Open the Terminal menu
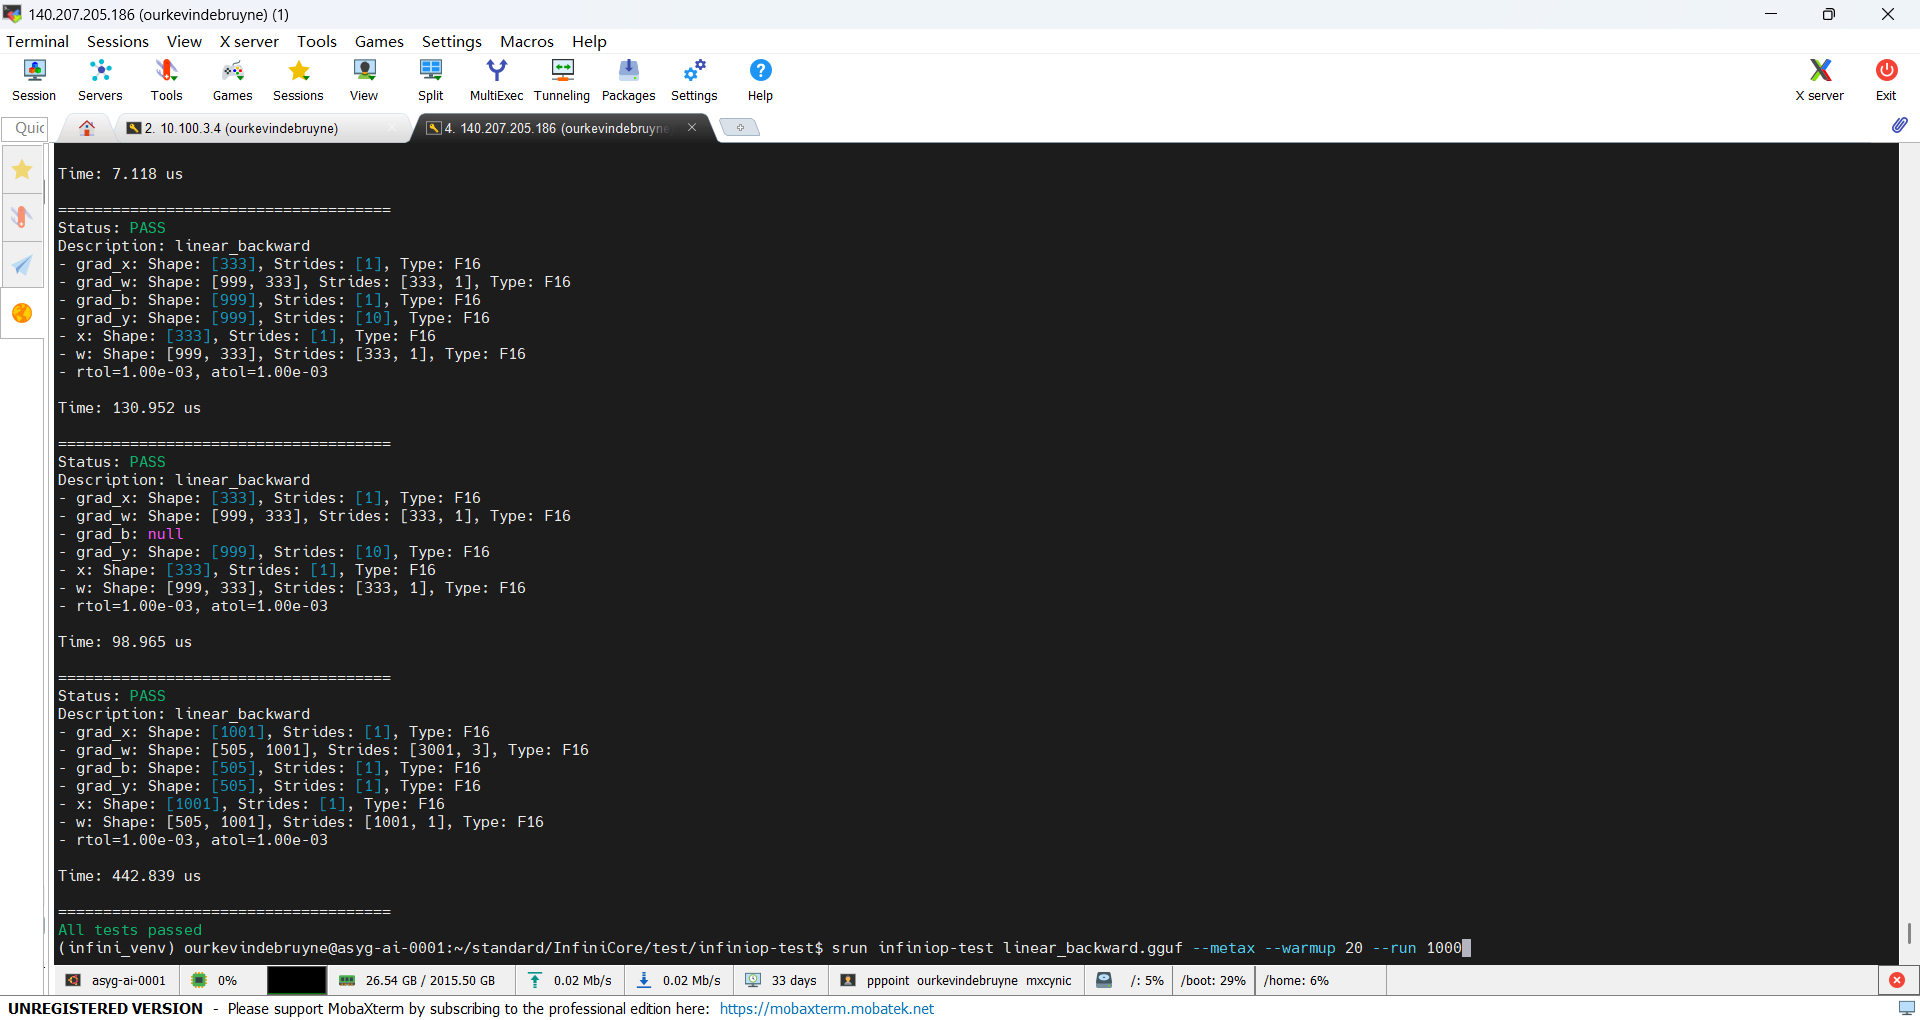 tap(38, 41)
